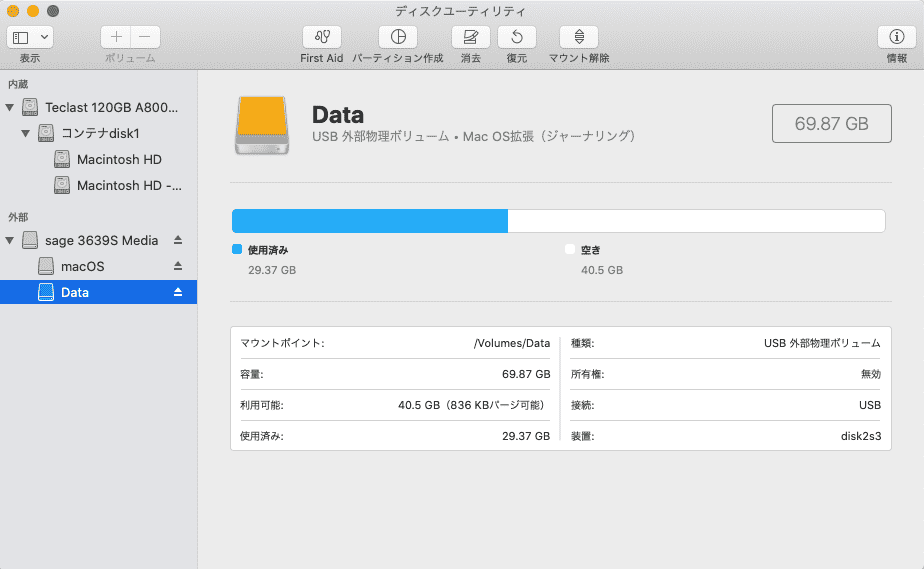Eject the Data volume

[178, 292]
